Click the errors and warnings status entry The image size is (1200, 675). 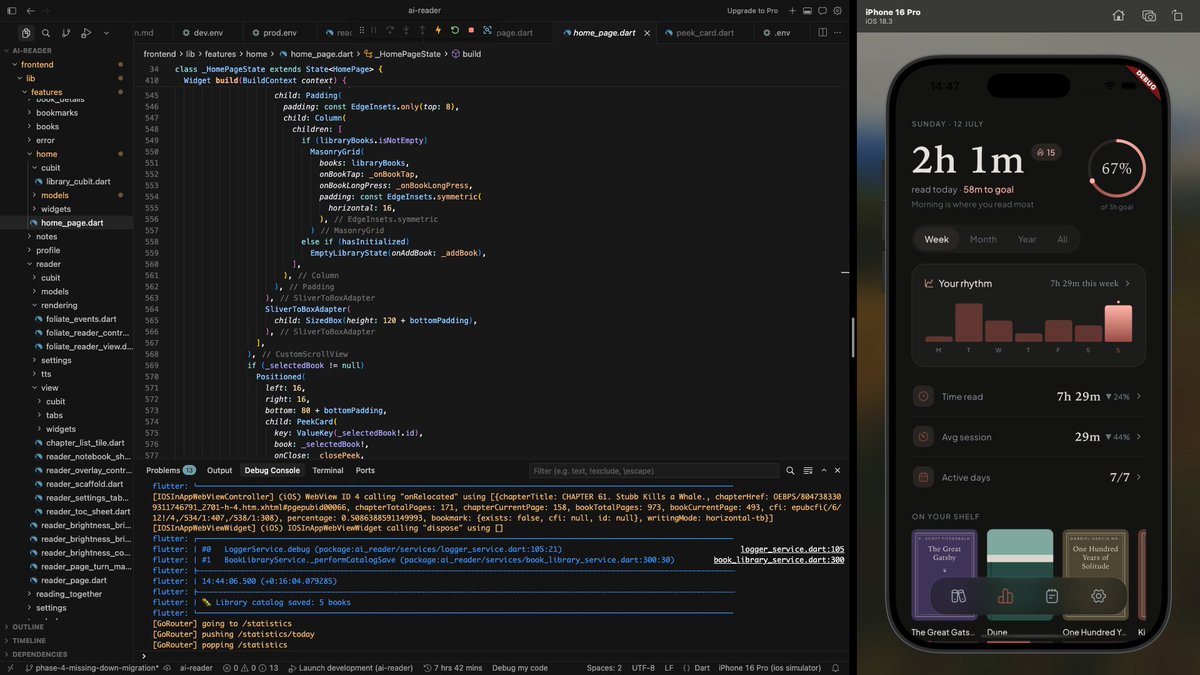coord(250,668)
